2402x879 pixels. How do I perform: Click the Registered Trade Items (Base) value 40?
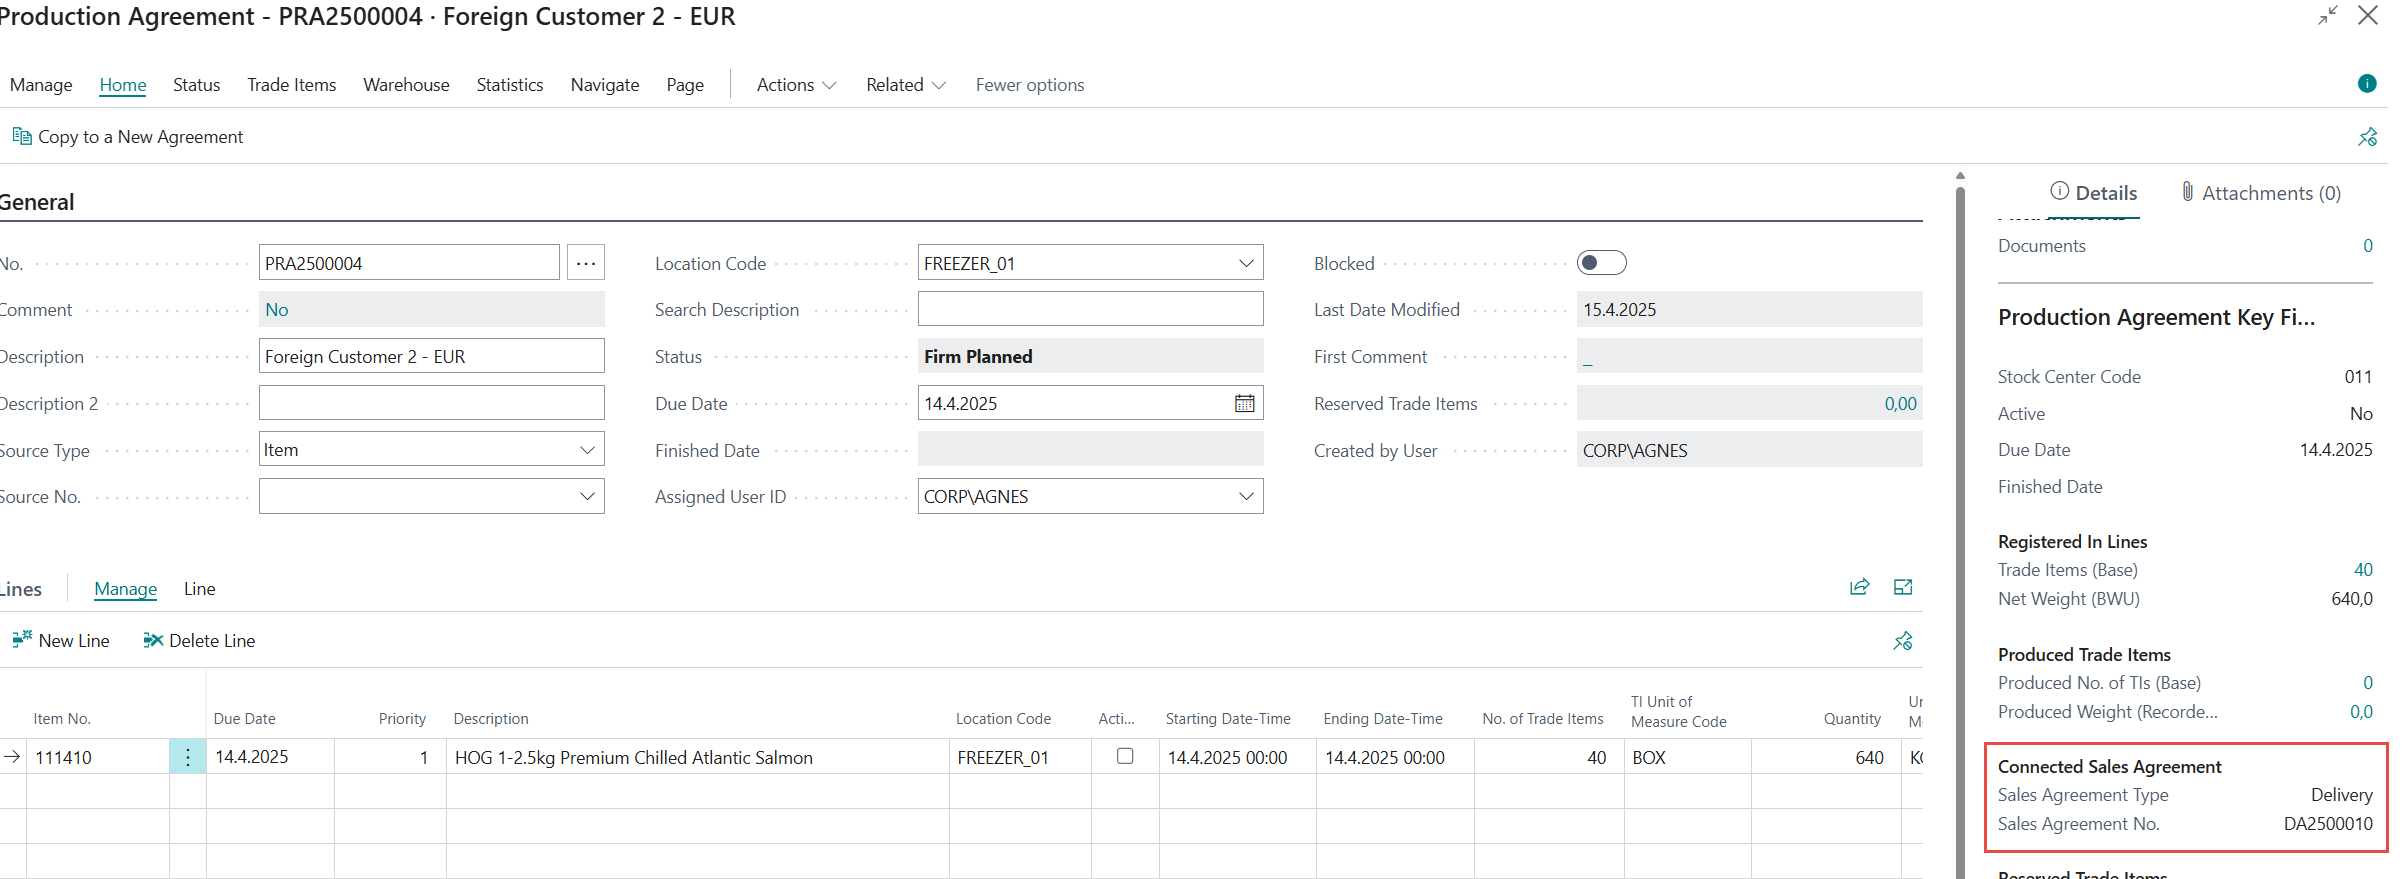[x=2362, y=570]
